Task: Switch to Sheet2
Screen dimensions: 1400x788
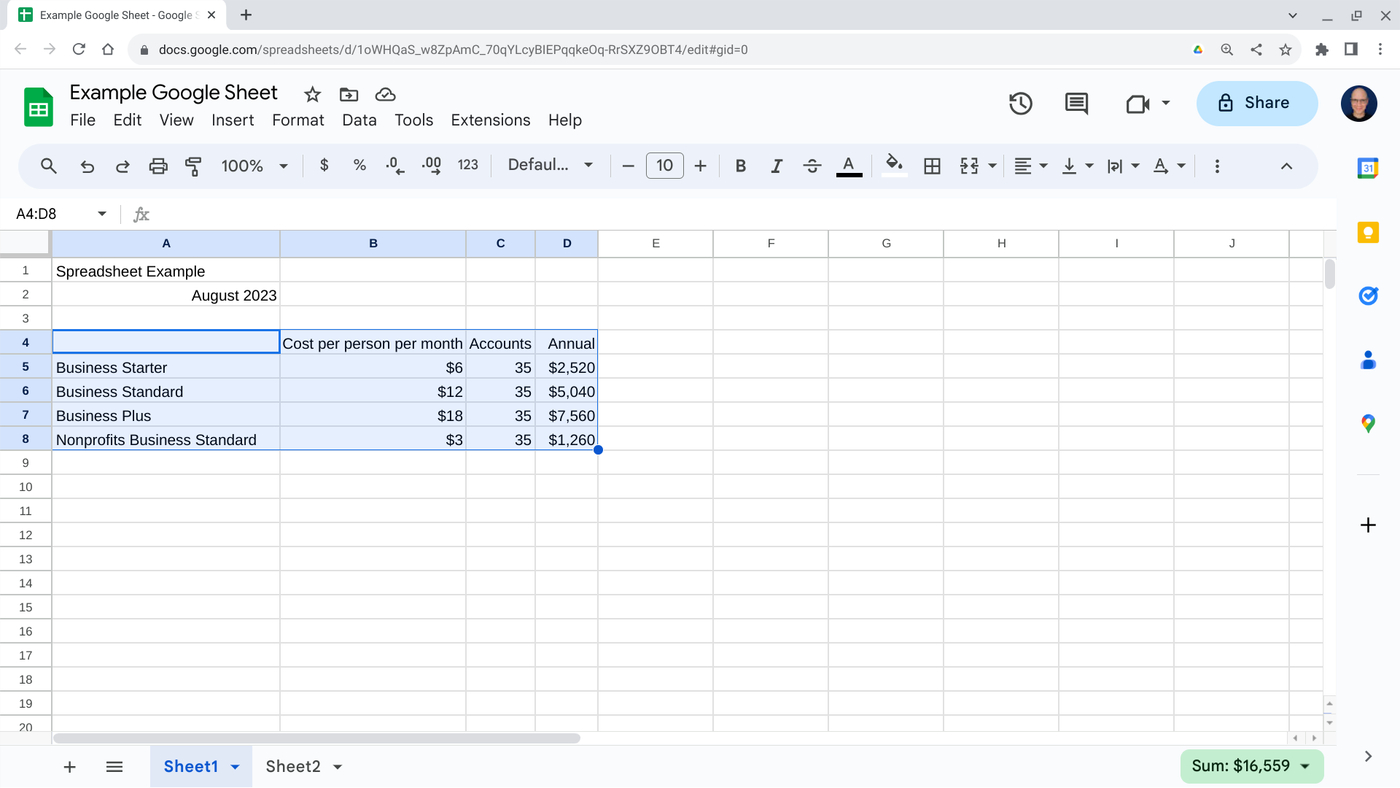Action: (291, 766)
